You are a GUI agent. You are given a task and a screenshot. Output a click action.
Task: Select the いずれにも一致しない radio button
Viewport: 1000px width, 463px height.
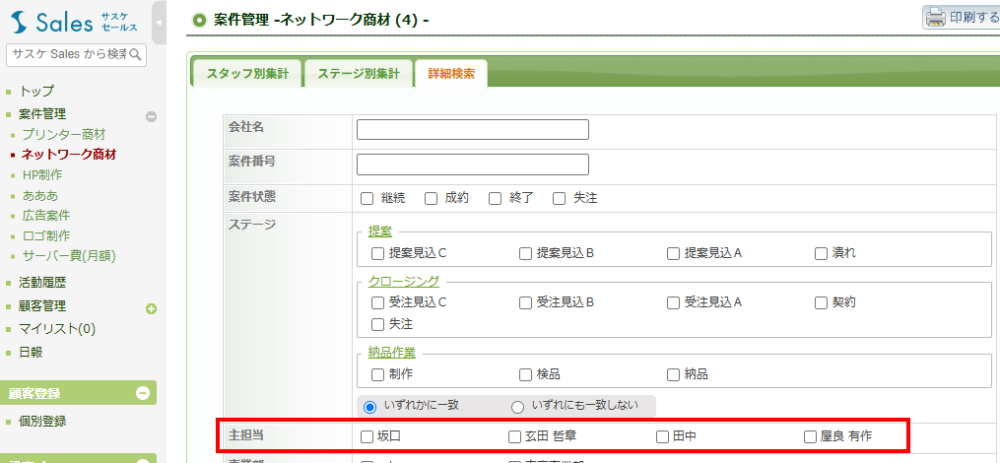point(518,407)
